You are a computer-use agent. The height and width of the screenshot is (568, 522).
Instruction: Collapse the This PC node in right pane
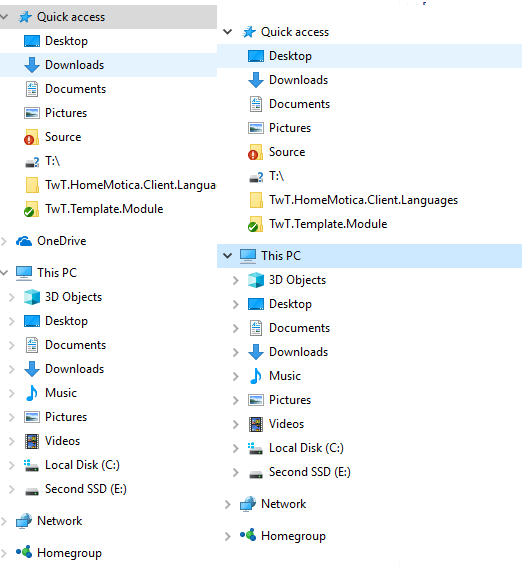pos(227,256)
